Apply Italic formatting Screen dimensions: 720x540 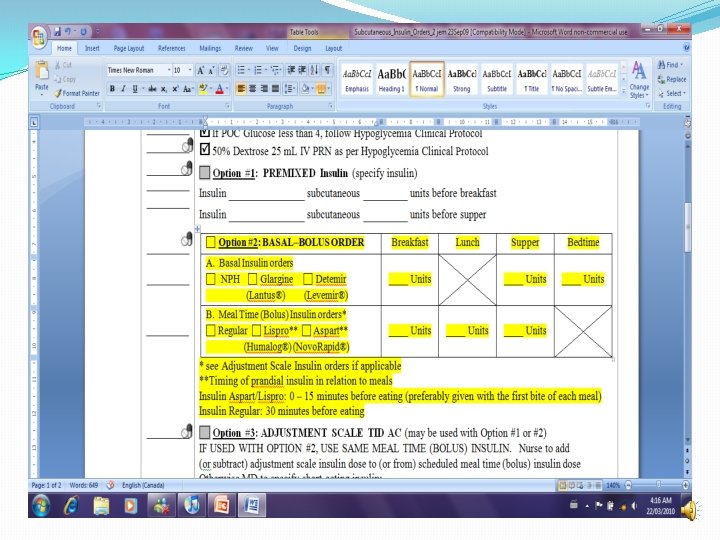click(x=123, y=89)
